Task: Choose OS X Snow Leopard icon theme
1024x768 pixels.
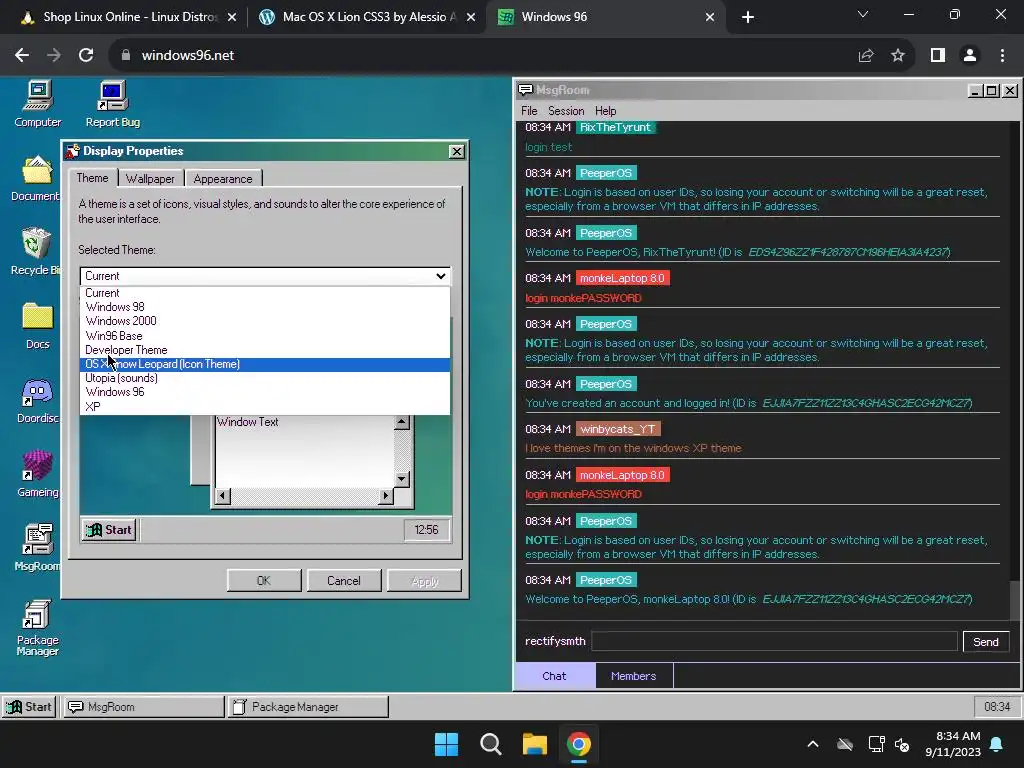Action: click(264, 364)
